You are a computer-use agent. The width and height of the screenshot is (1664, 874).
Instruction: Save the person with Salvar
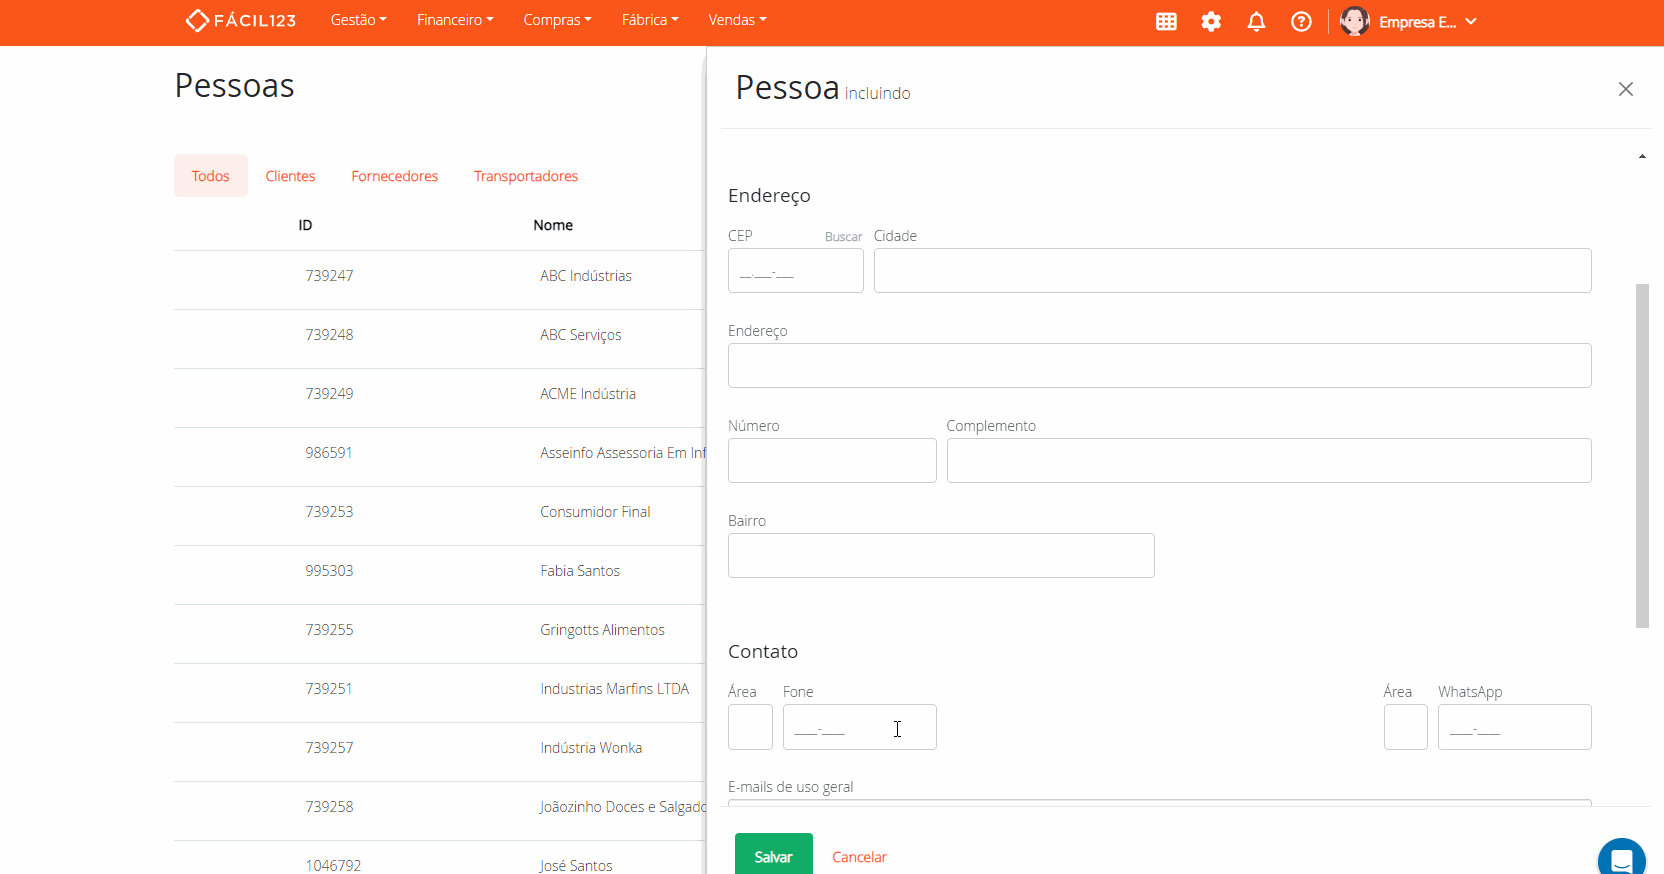click(773, 856)
